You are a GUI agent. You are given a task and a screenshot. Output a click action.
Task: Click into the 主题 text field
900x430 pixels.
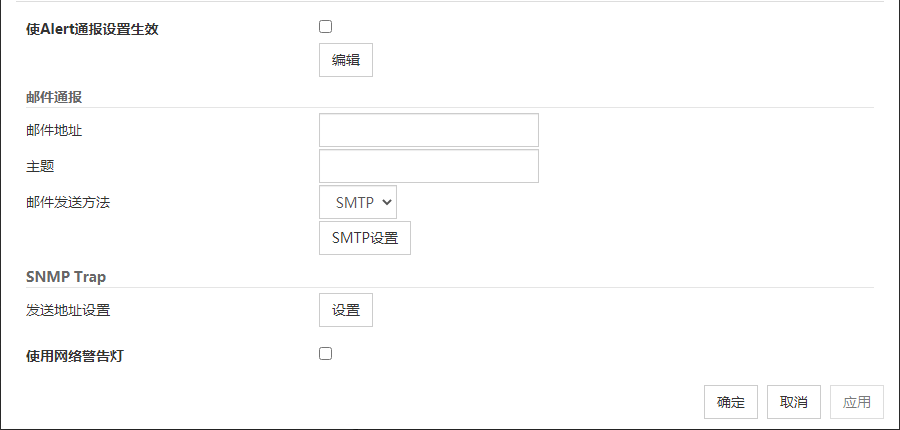(x=428, y=166)
